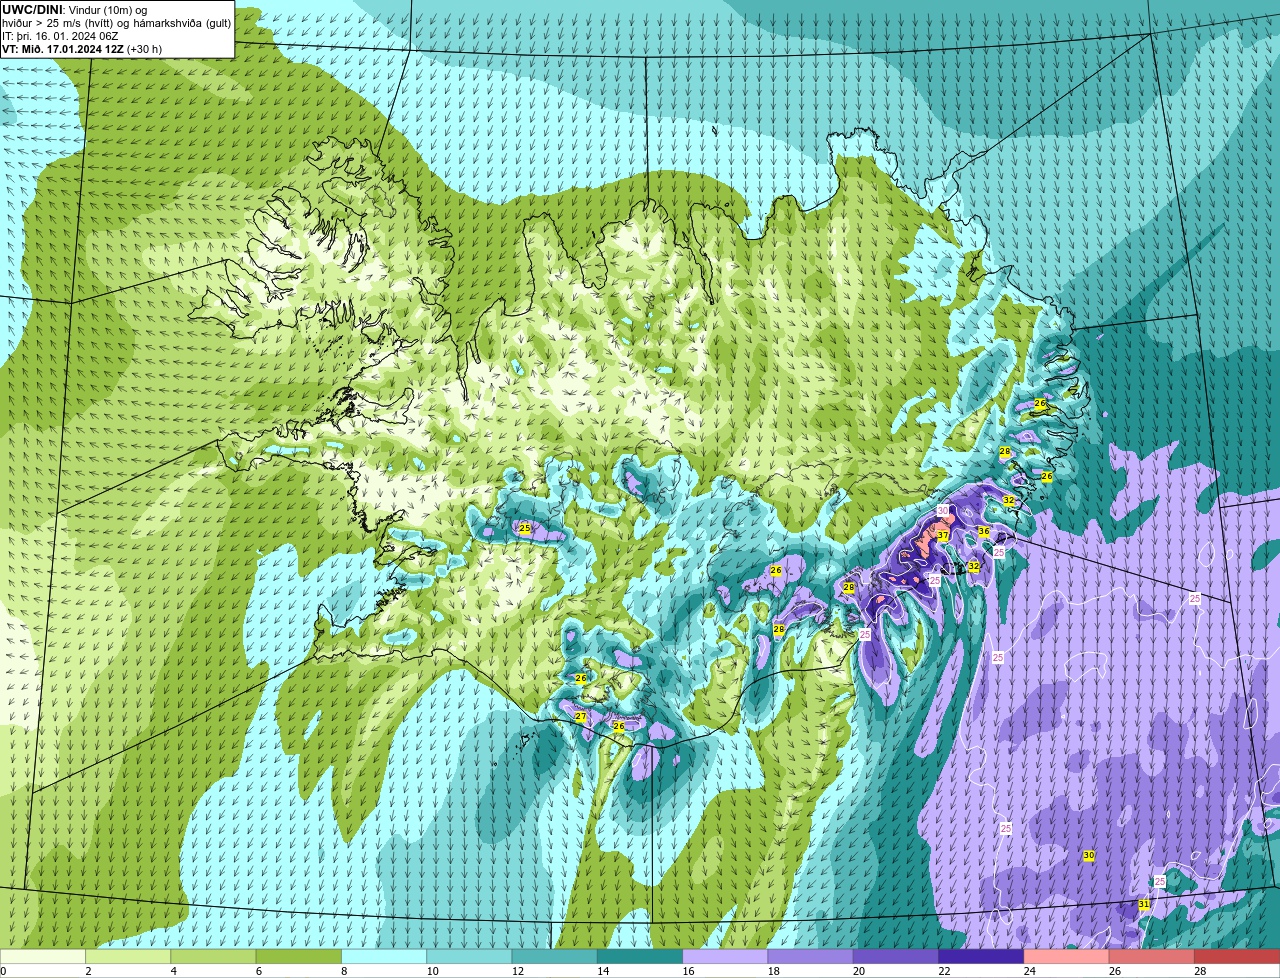Choose the 14–16 m/s dark teal legend swatch

click(640, 957)
